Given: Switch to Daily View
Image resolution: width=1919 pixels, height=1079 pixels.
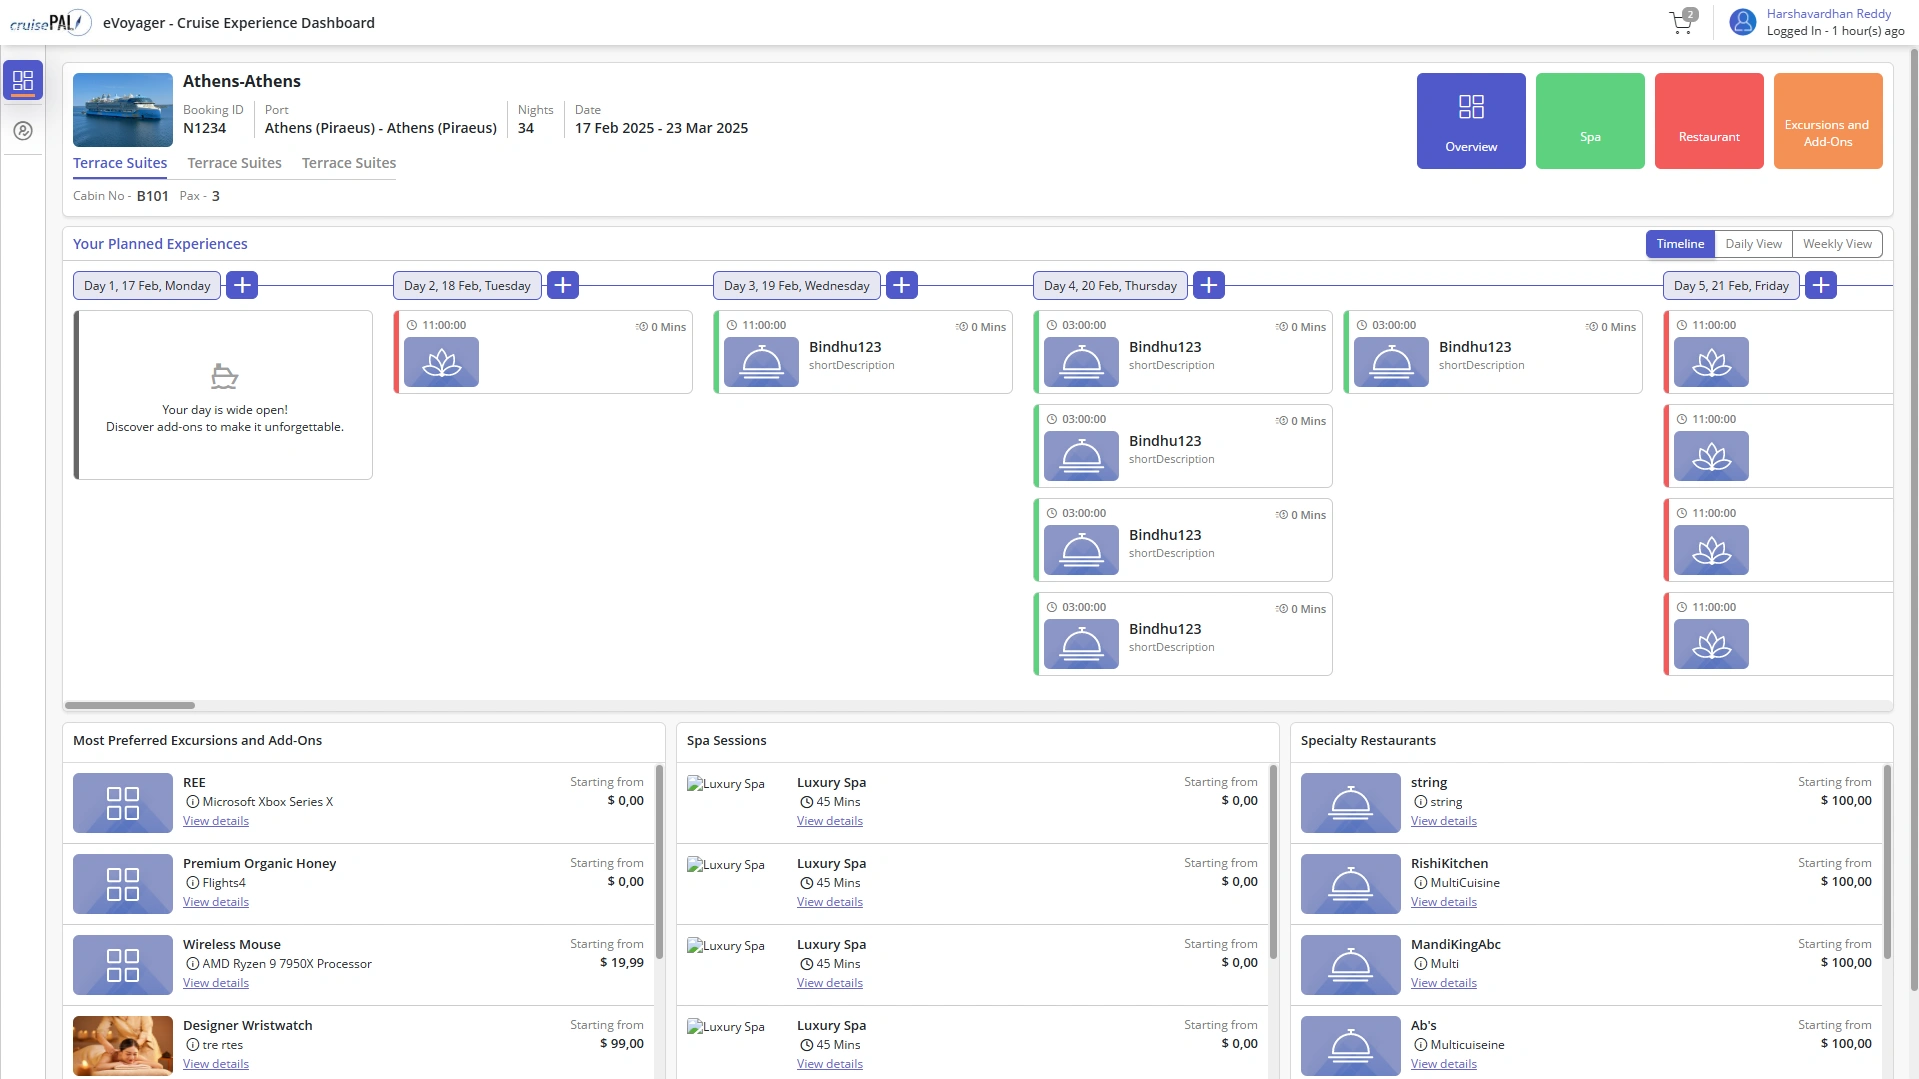Looking at the screenshot, I should point(1752,244).
